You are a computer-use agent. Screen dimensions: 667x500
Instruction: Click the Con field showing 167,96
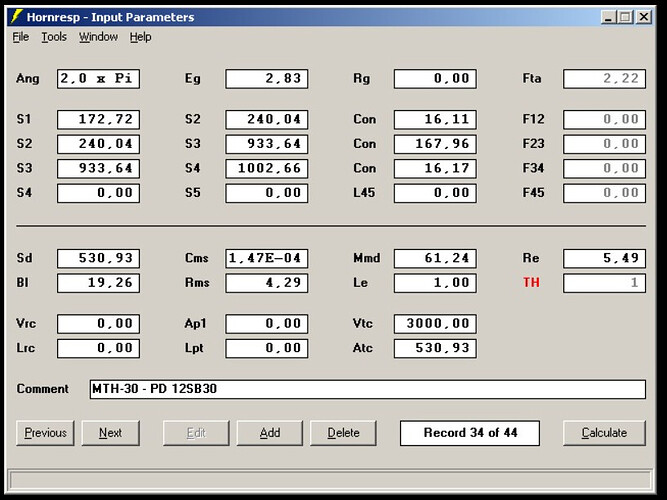(435, 144)
